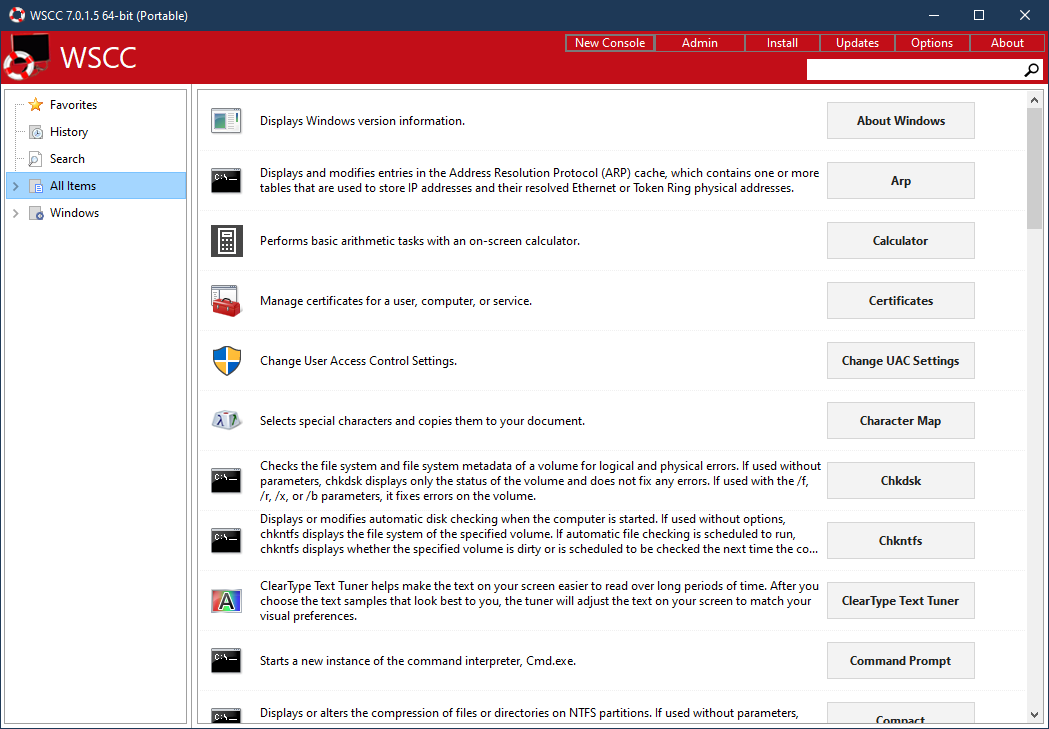This screenshot has width=1049, height=729.
Task: Click the Chkntfs console icon
Action: coord(226,540)
